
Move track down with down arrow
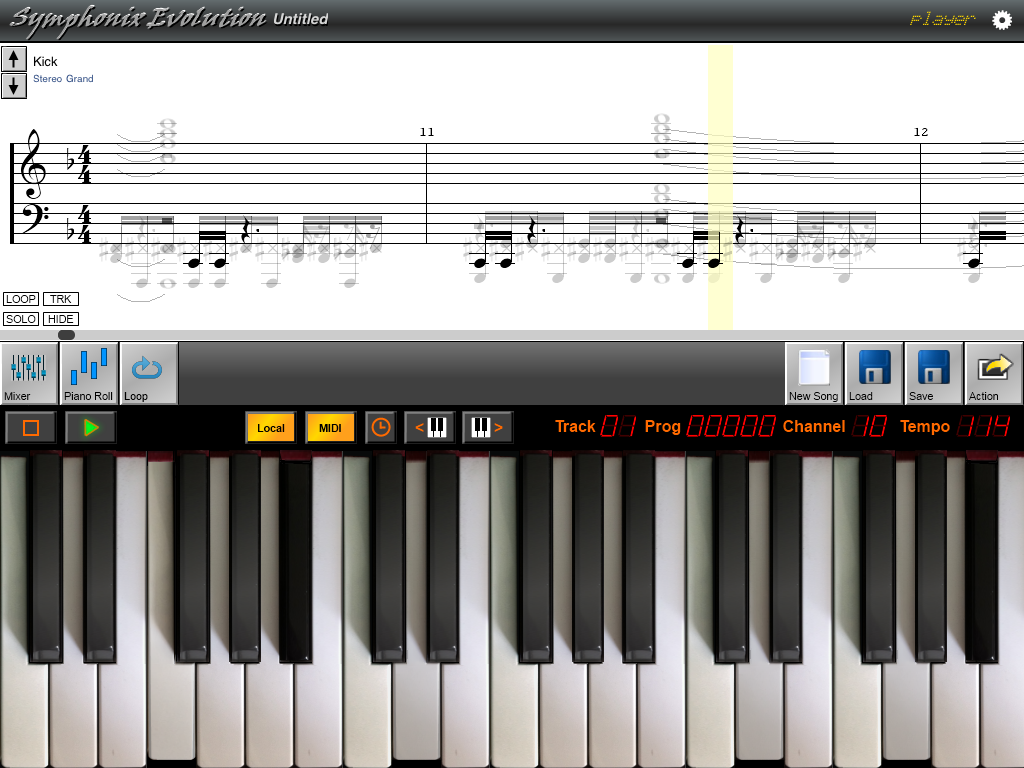[x=14, y=86]
